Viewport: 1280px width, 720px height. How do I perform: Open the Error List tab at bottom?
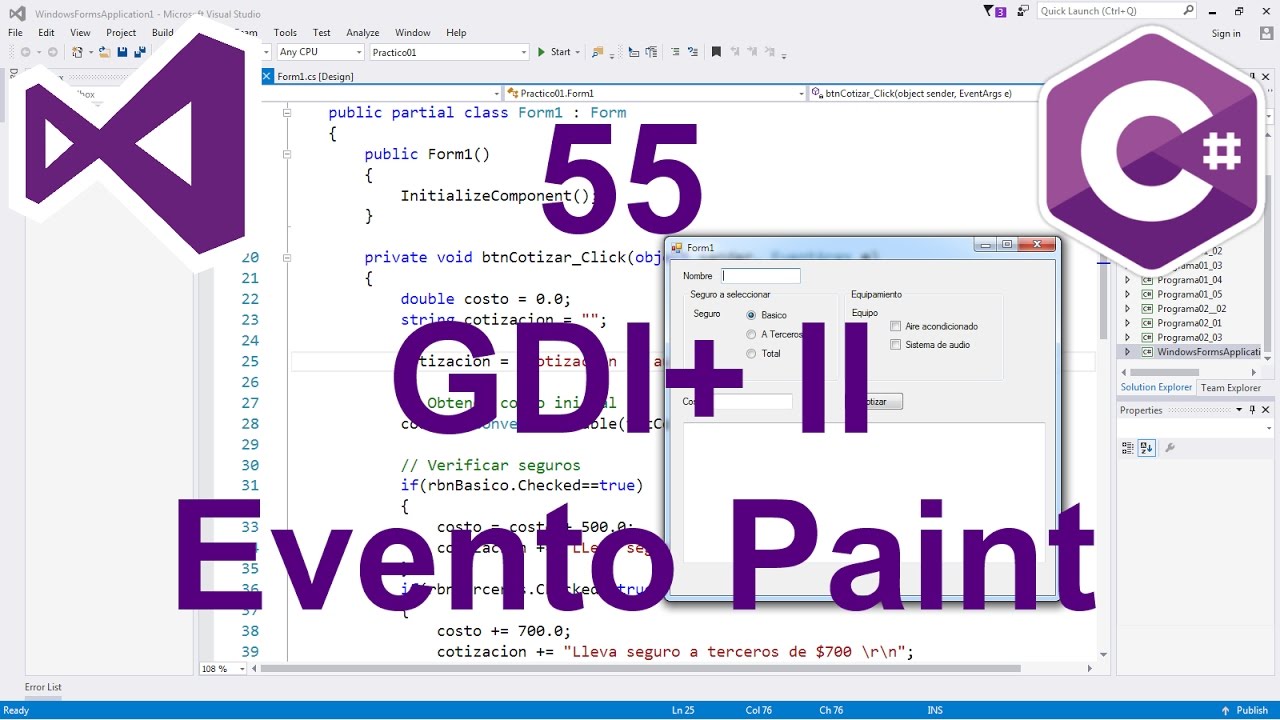[x=43, y=687]
